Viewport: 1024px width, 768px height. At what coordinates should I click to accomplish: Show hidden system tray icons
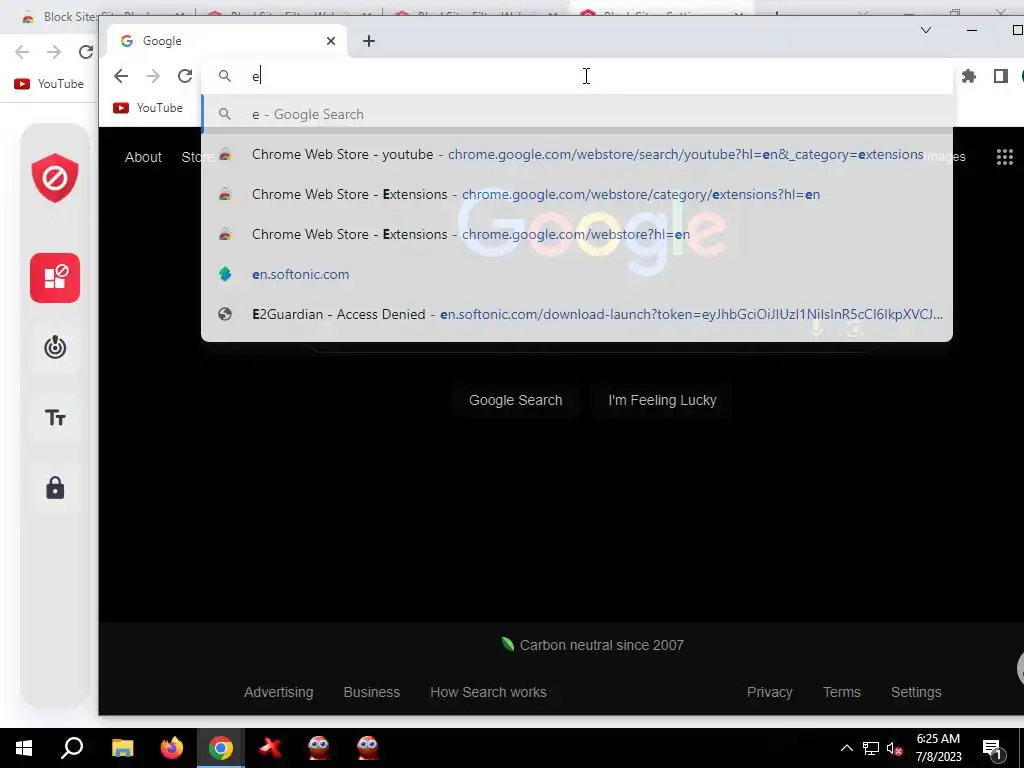click(846, 748)
